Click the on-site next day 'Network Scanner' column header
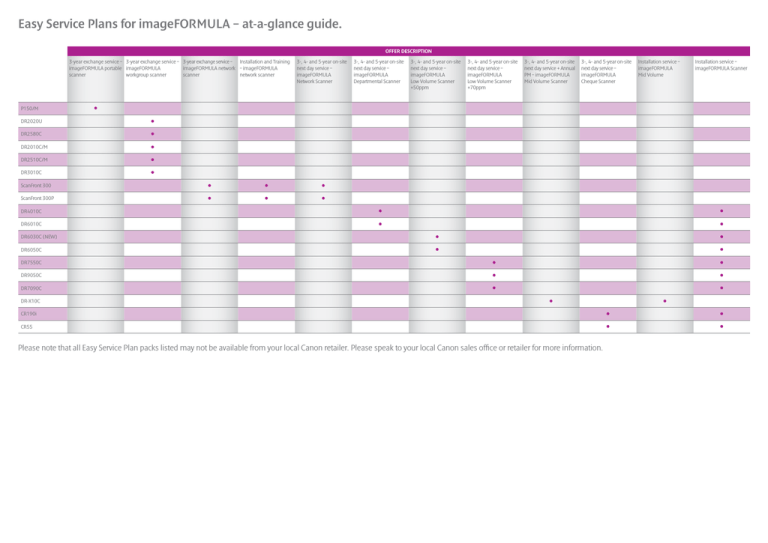The width and height of the screenshot is (768, 543). 323,71
